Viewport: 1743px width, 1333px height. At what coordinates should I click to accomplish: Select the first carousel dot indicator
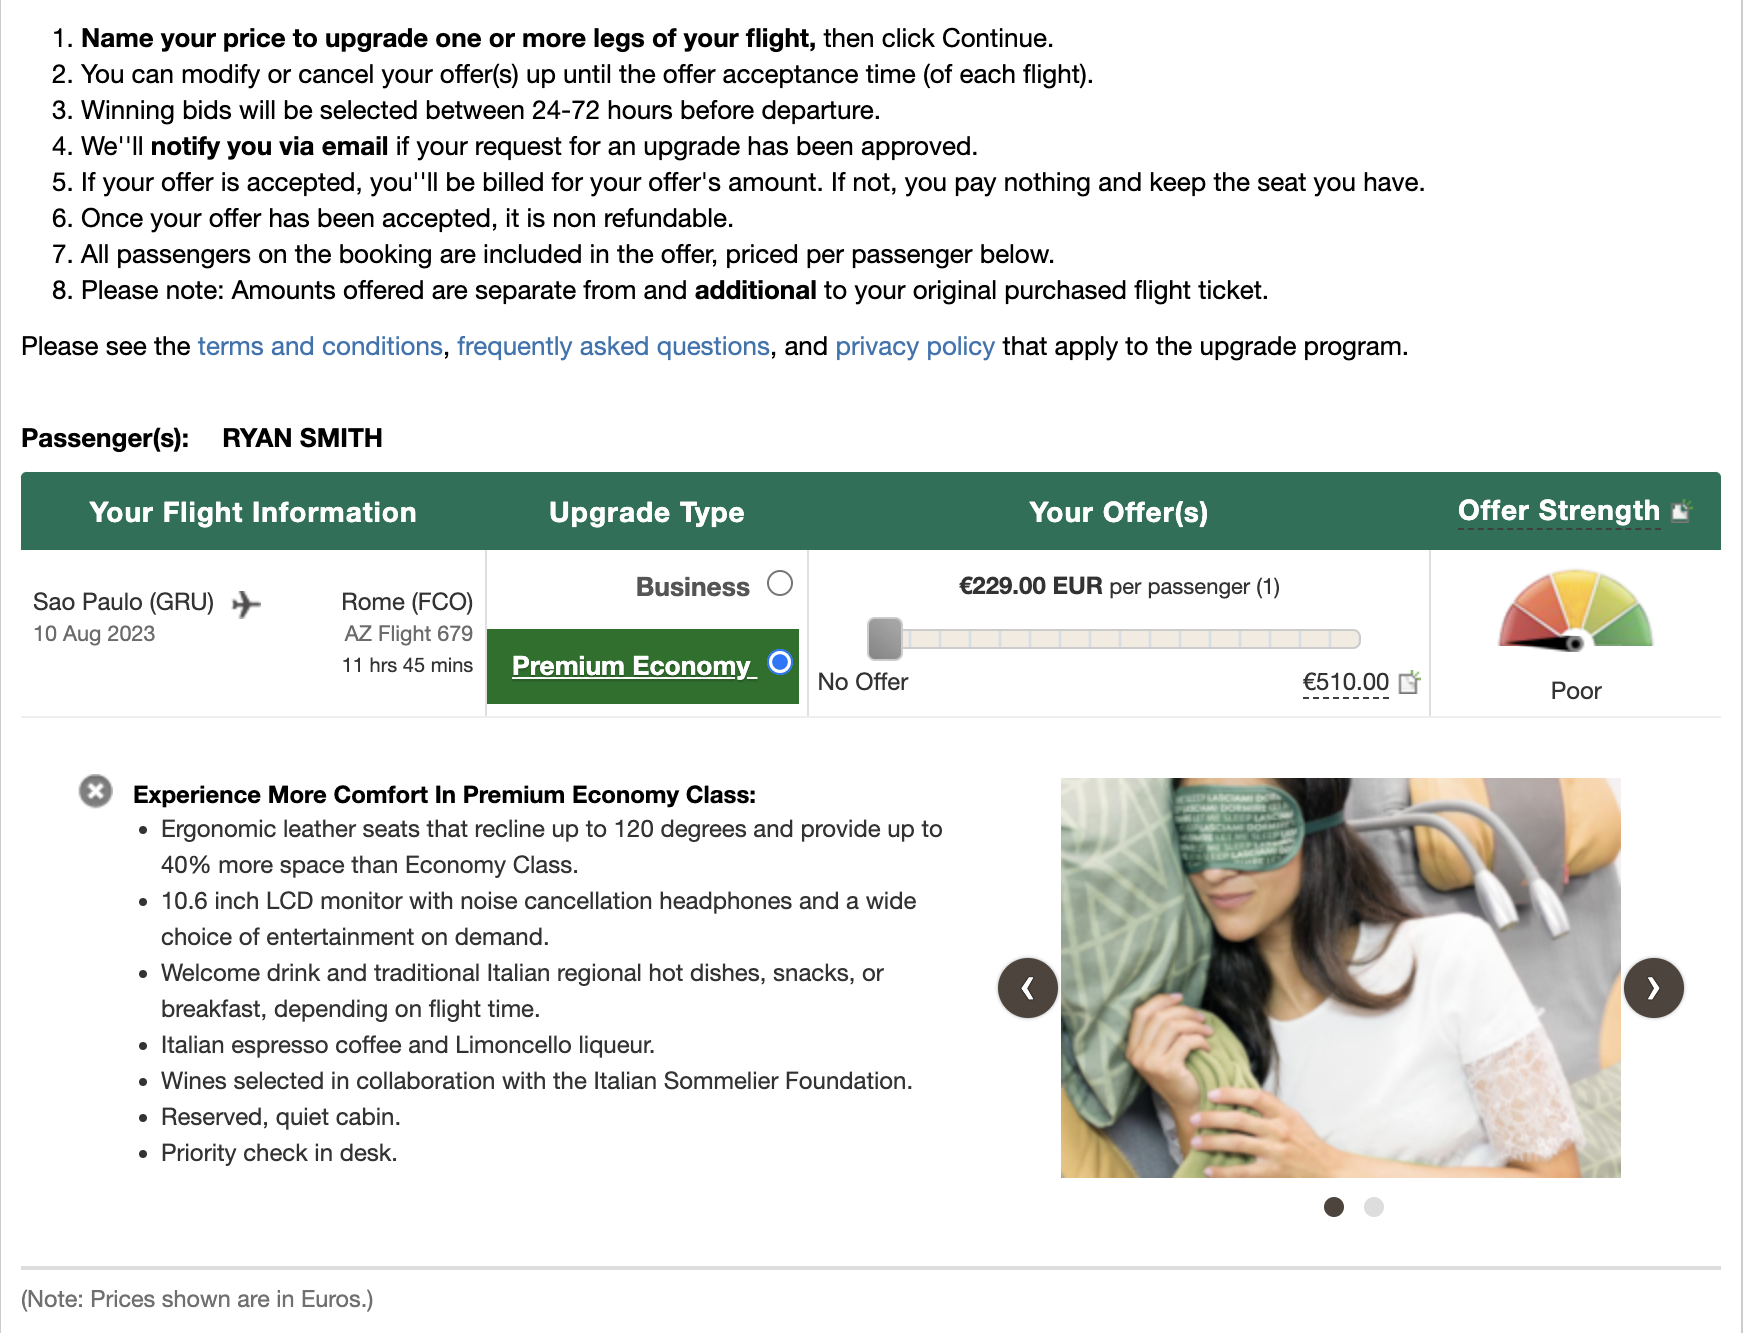(1334, 1207)
